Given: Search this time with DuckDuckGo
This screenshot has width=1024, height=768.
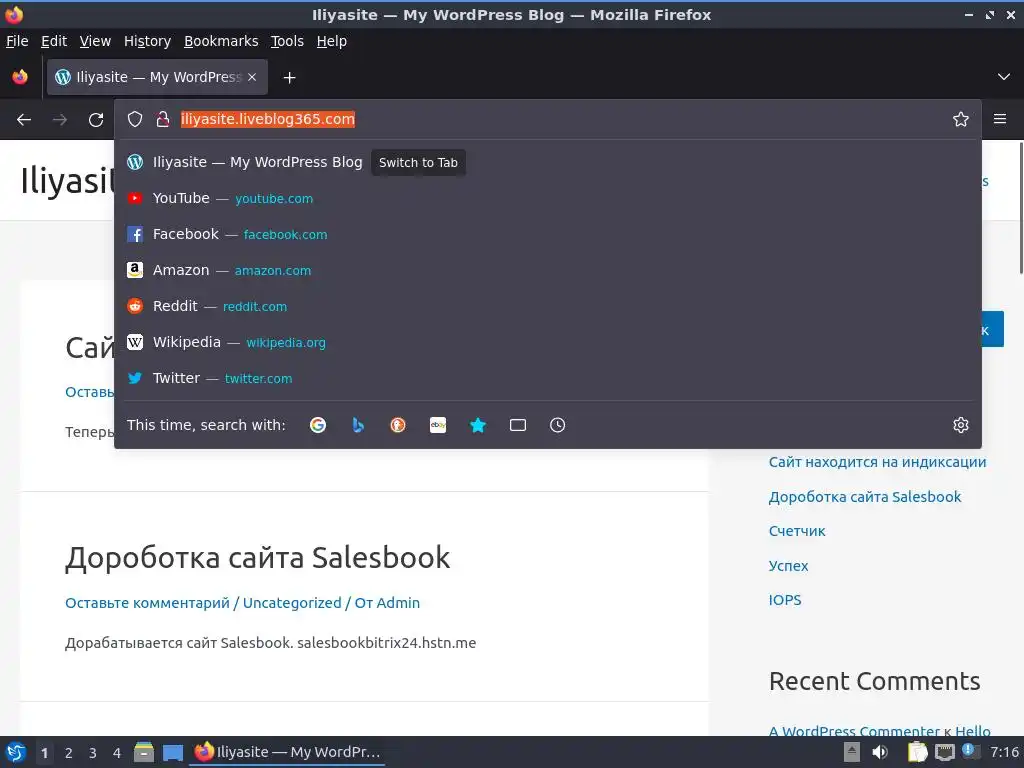Looking at the screenshot, I should pos(398,425).
